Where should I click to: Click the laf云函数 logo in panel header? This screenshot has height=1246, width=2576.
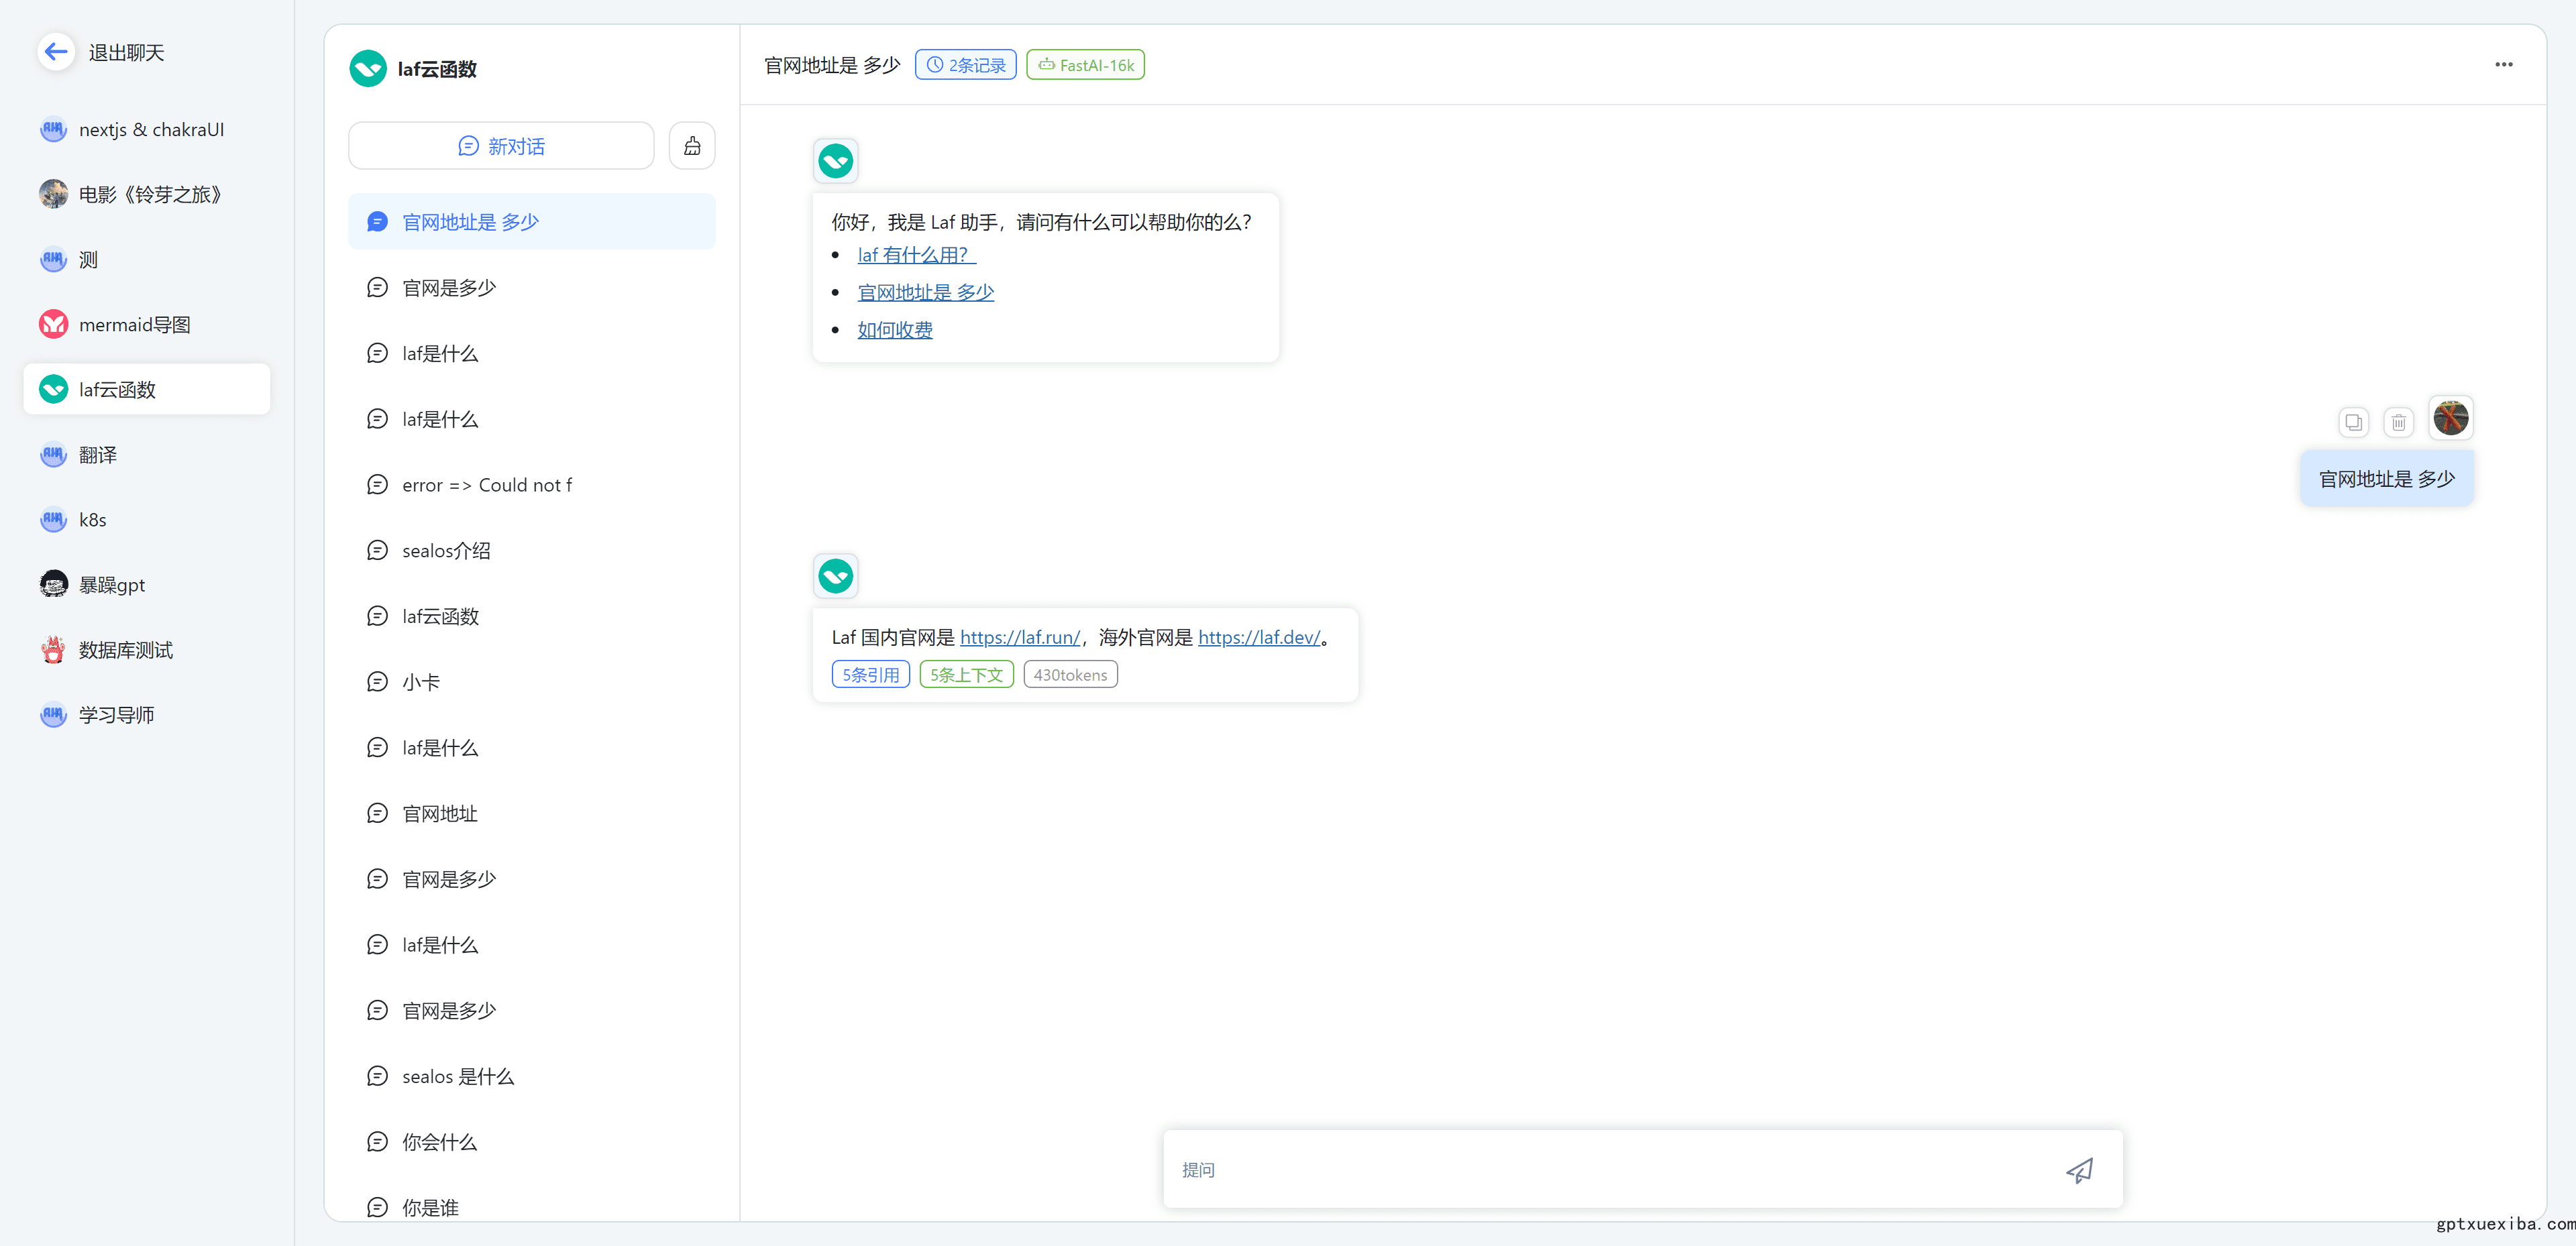click(x=368, y=69)
